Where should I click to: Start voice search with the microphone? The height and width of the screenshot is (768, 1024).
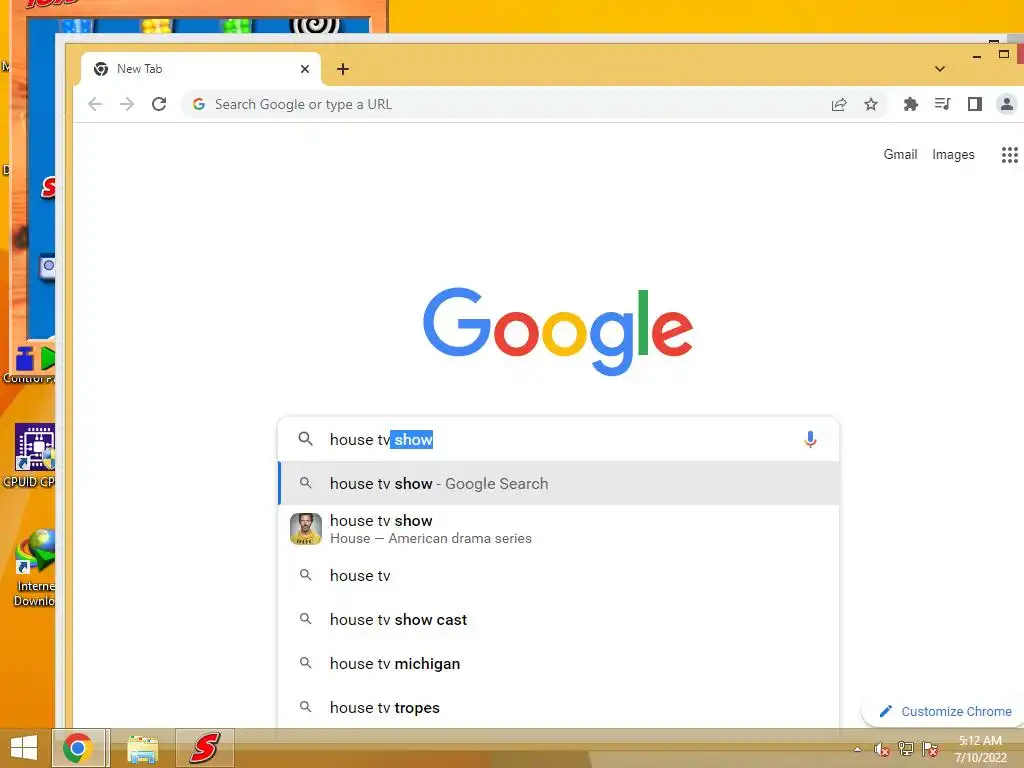tap(810, 440)
